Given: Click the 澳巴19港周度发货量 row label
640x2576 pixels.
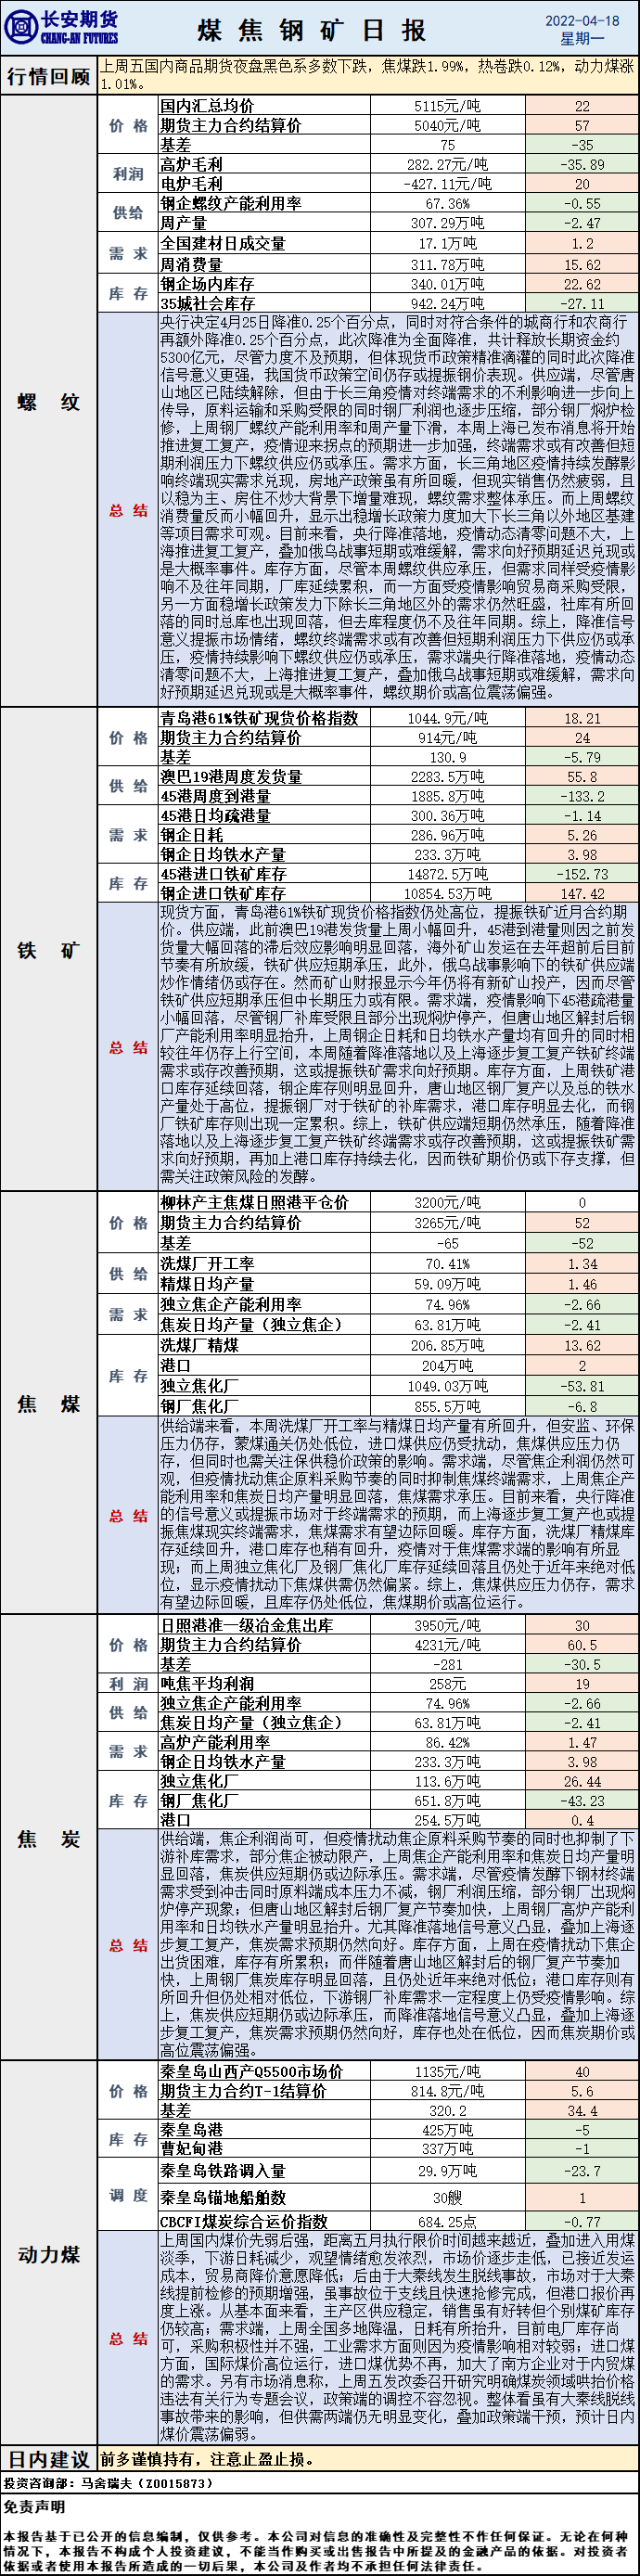Looking at the screenshot, I should (231, 777).
